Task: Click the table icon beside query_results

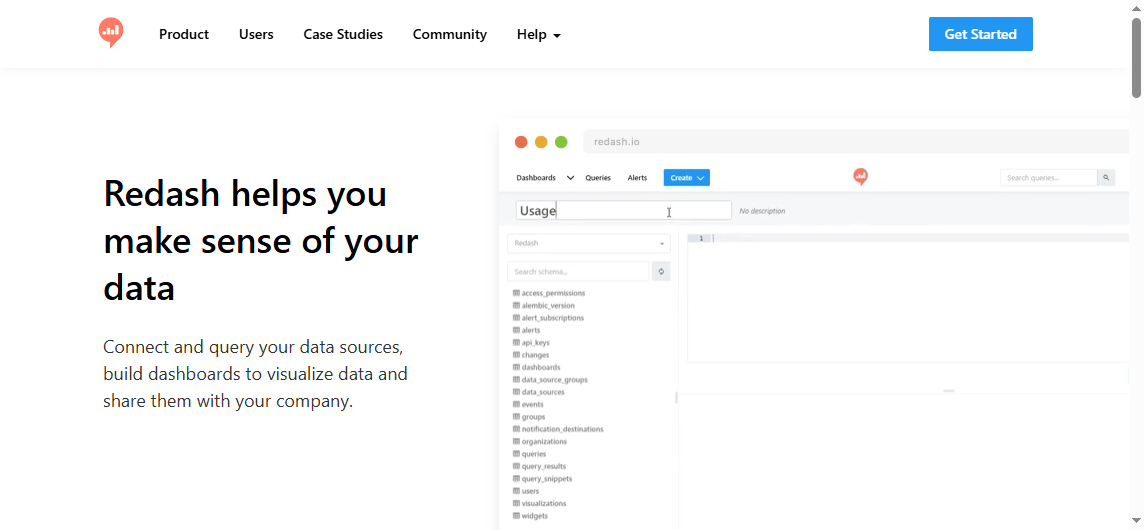Action: pyautogui.click(x=516, y=466)
